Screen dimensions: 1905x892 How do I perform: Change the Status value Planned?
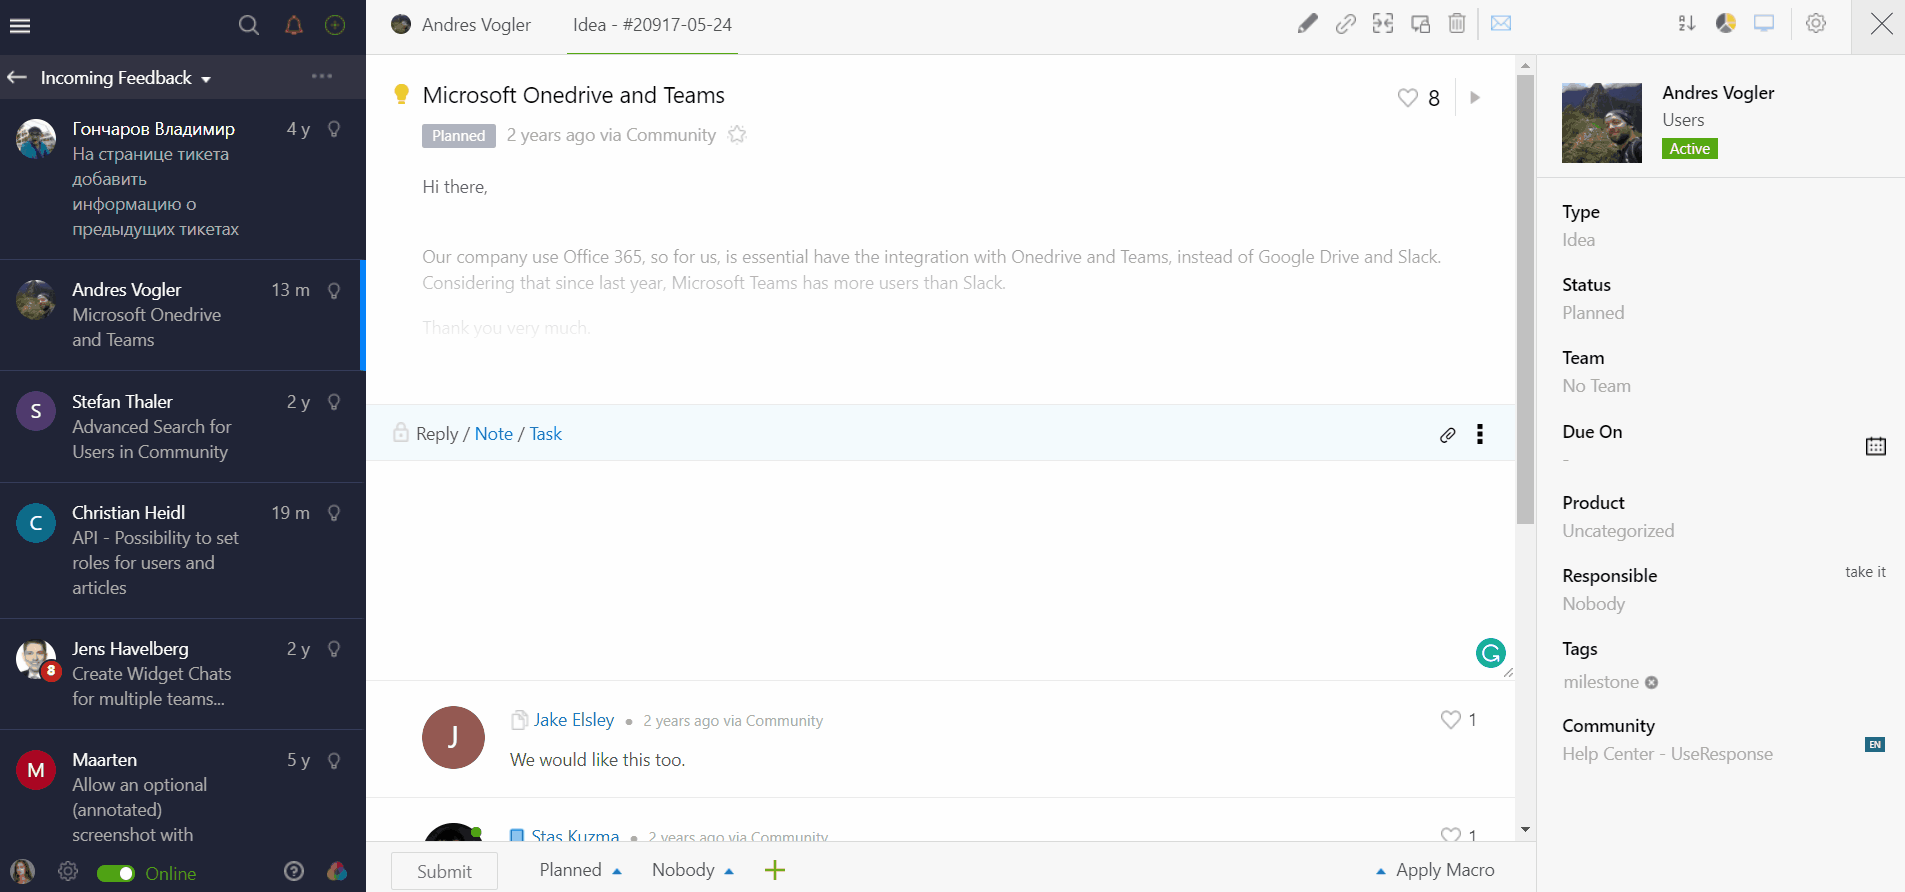1593,313
